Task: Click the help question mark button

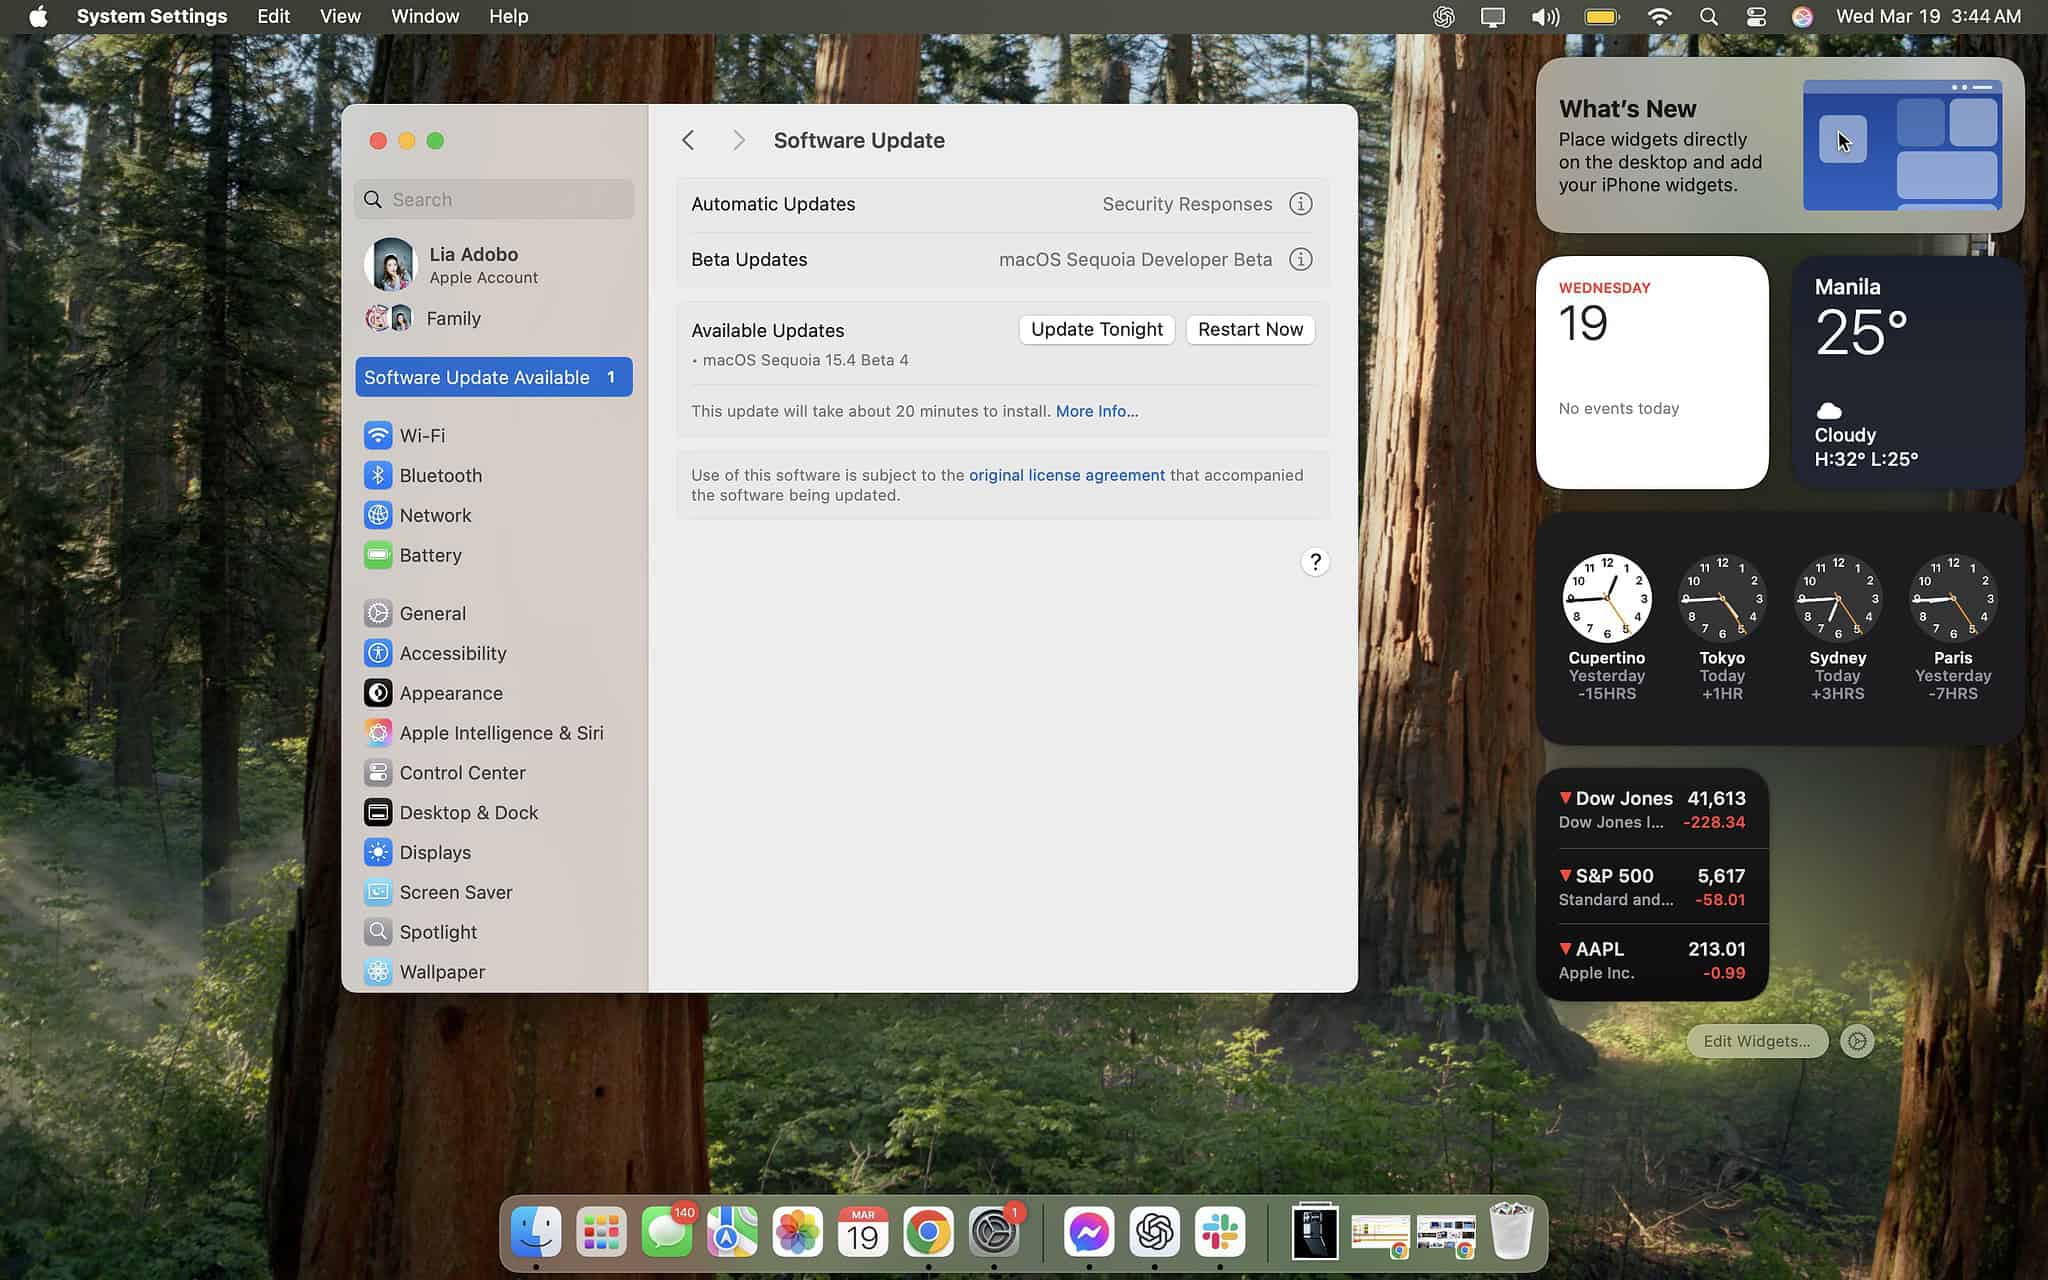Action: (x=1315, y=562)
